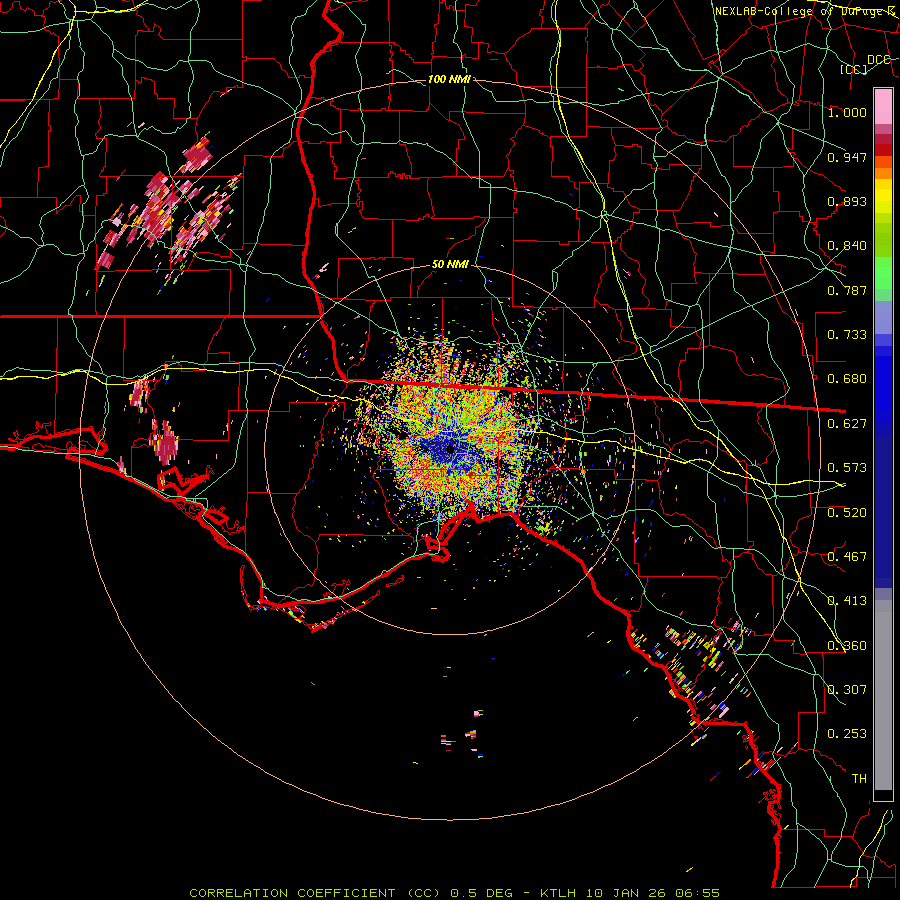Viewport: 900px width, 900px height.
Task: Click the 0.307 legend value
Action: pos(847,690)
